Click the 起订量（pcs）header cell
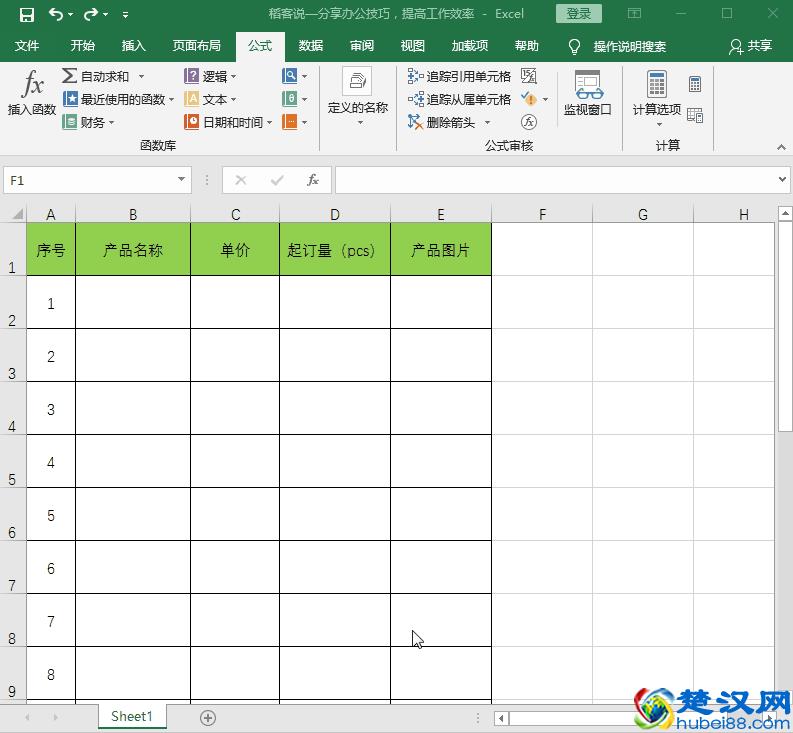Screen dimensions: 793x733 pyautogui.click(x=335, y=250)
